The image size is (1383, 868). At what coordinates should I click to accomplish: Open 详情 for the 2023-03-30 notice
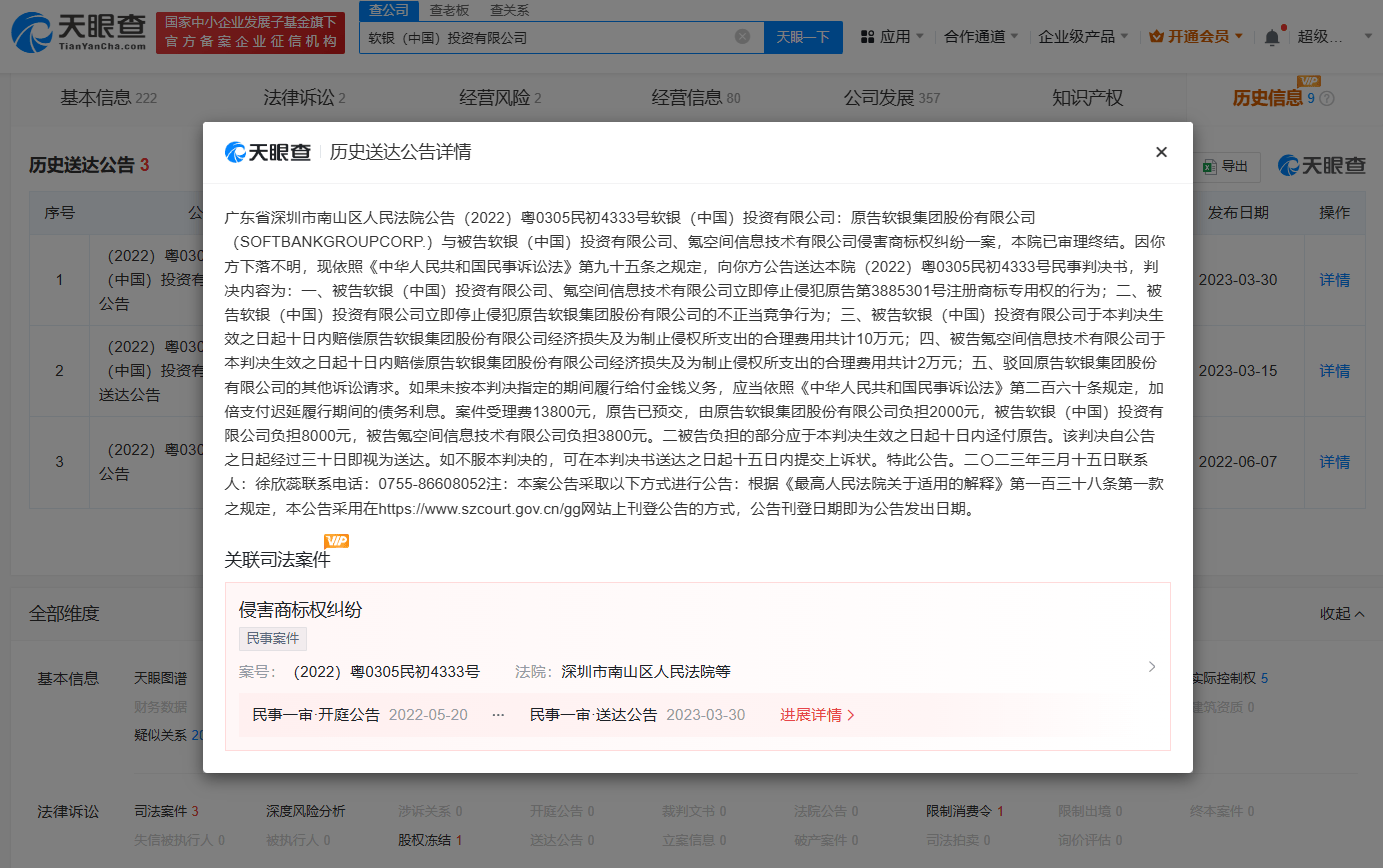pyautogui.click(x=1334, y=280)
